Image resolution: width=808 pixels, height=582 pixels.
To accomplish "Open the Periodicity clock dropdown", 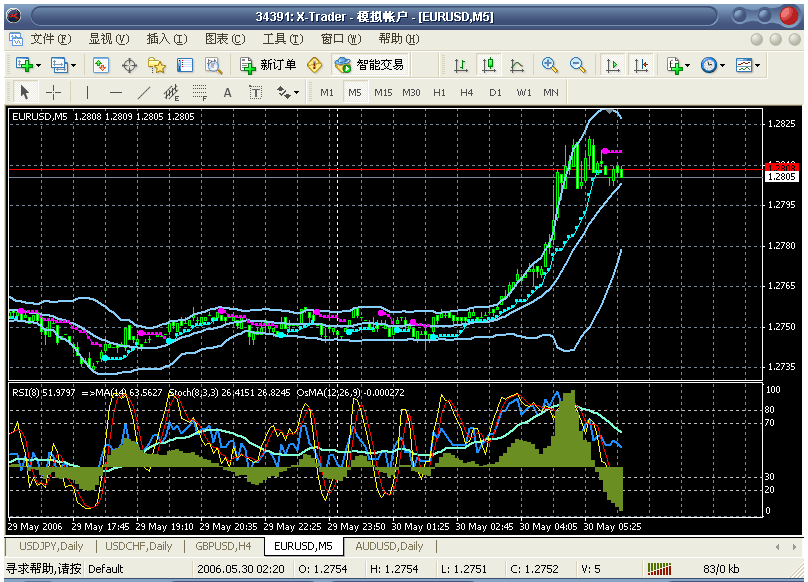I will tap(713, 65).
